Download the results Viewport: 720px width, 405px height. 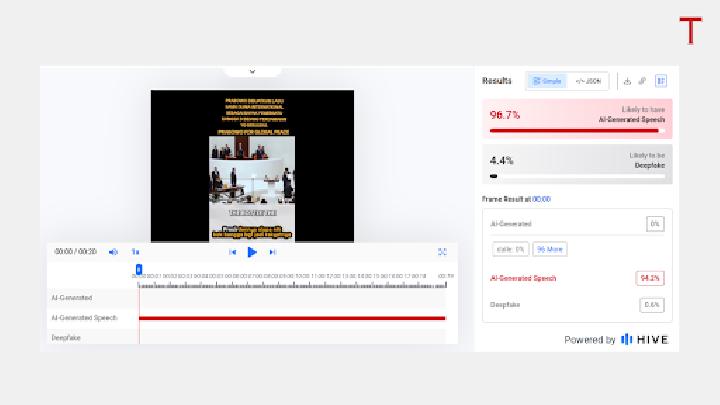tap(627, 81)
